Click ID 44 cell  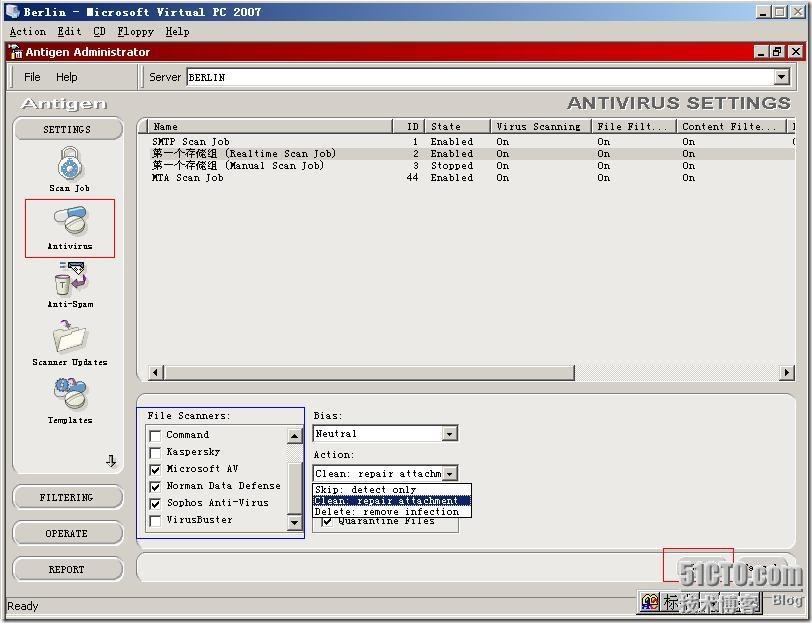[412, 177]
